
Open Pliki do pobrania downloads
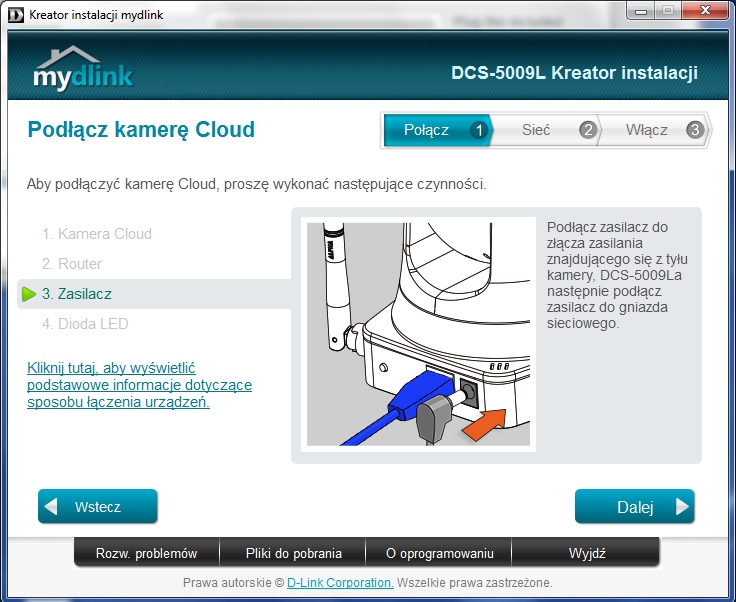pos(293,553)
